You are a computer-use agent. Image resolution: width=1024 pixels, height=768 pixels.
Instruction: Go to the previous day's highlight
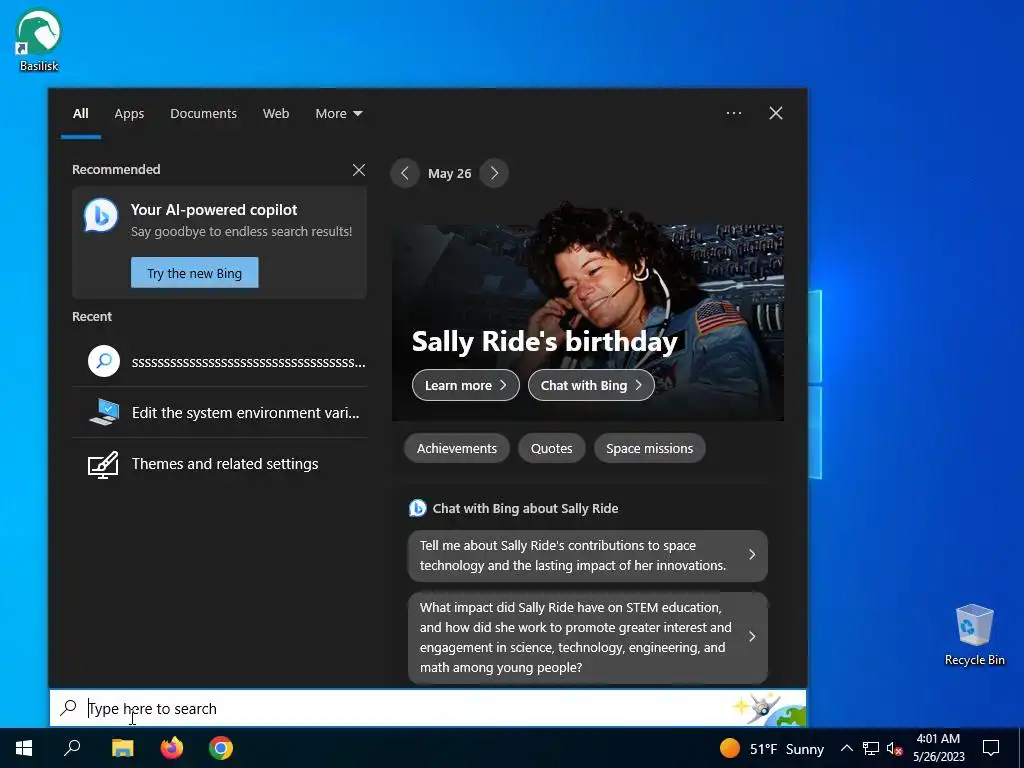[405, 173]
